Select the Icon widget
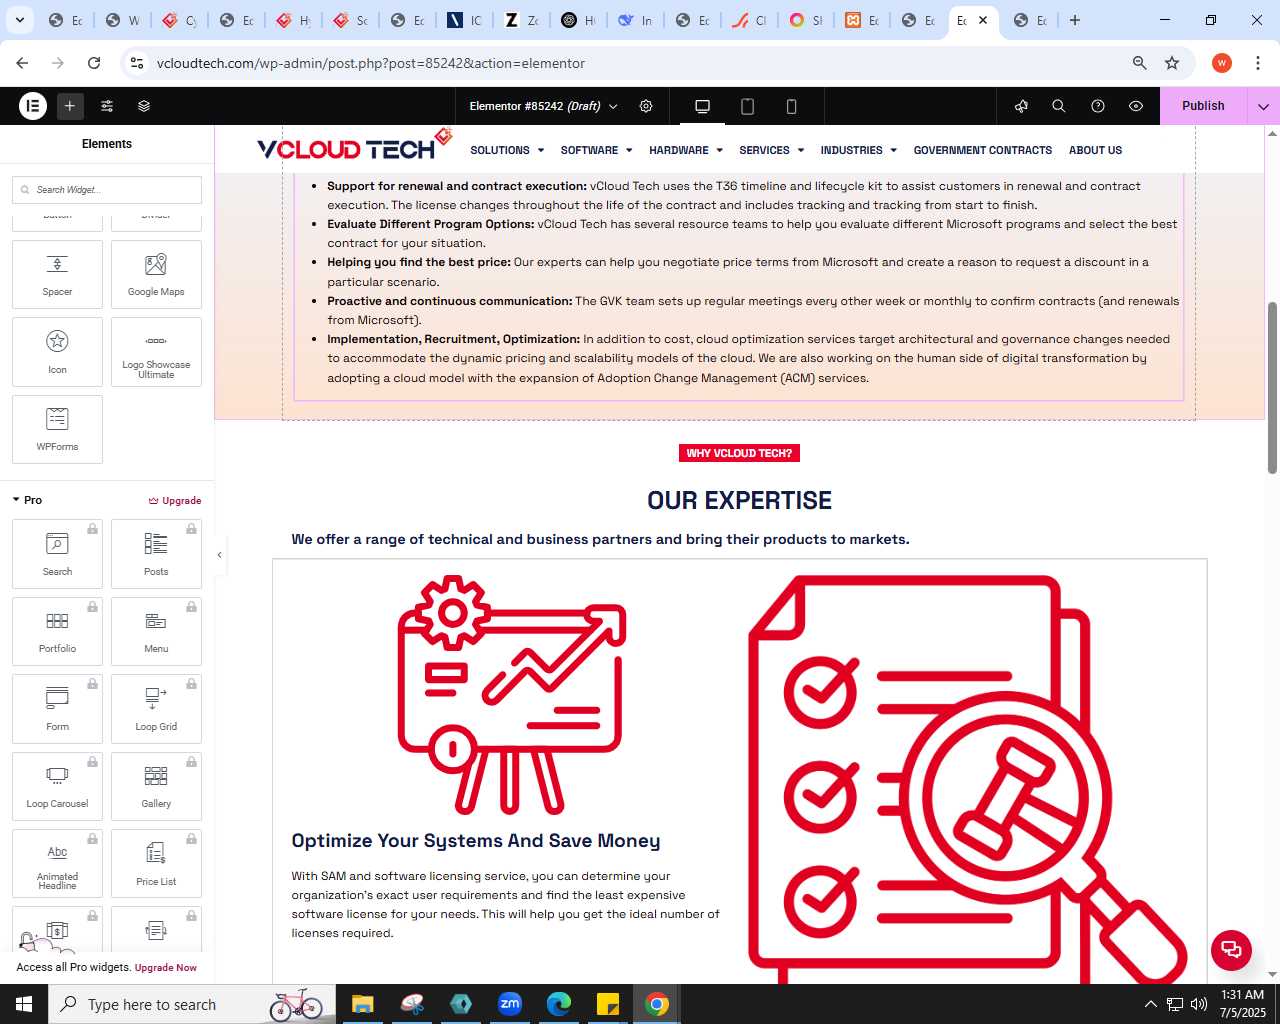Image resolution: width=1280 pixels, height=1024 pixels. point(57,352)
